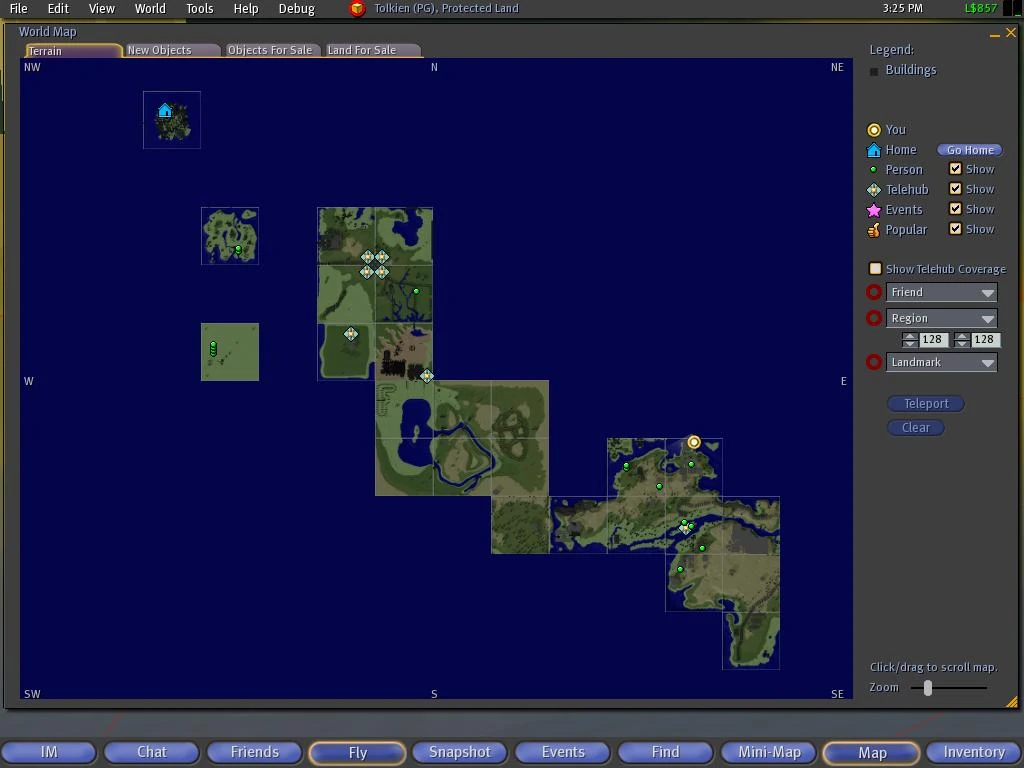Open the Tools menu
Image resolution: width=1024 pixels, height=768 pixels.
(200, 8)
